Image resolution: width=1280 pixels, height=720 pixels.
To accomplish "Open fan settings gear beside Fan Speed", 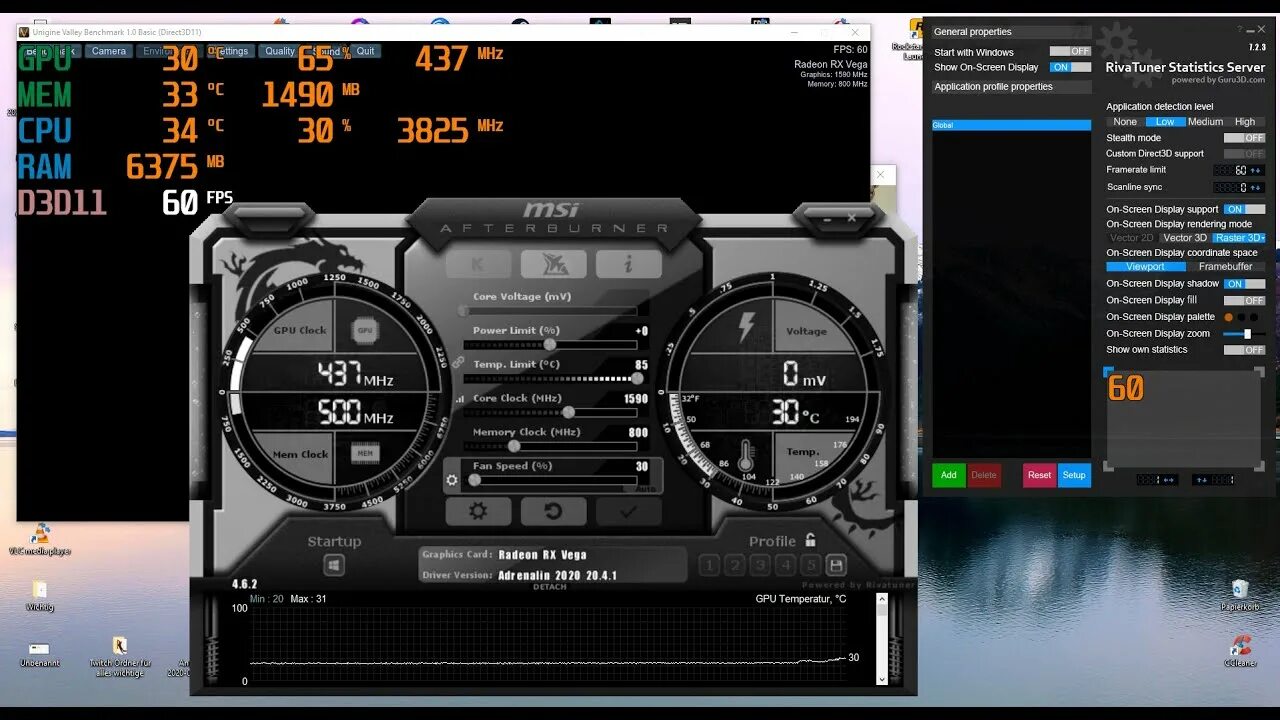I will click(452, 480).
